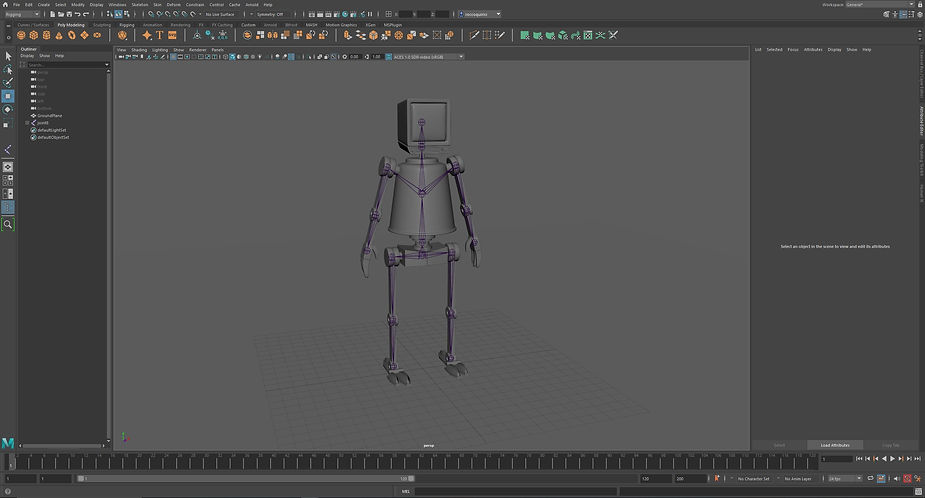The width and height of the screenshot is (925, 498).
Task: Click the first green UV planar mapping icon
Action: click(x=524, y=35)
